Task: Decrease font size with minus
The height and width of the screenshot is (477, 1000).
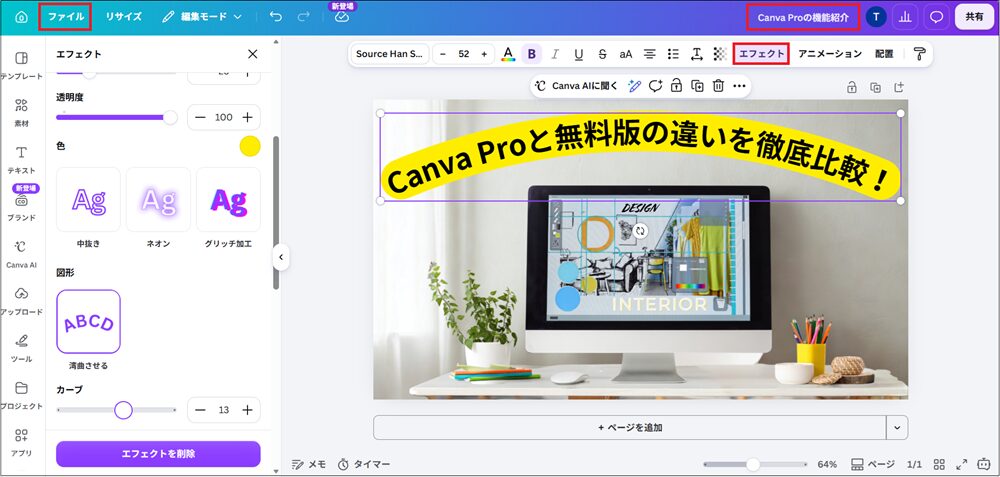Action: tap(443, 54)
